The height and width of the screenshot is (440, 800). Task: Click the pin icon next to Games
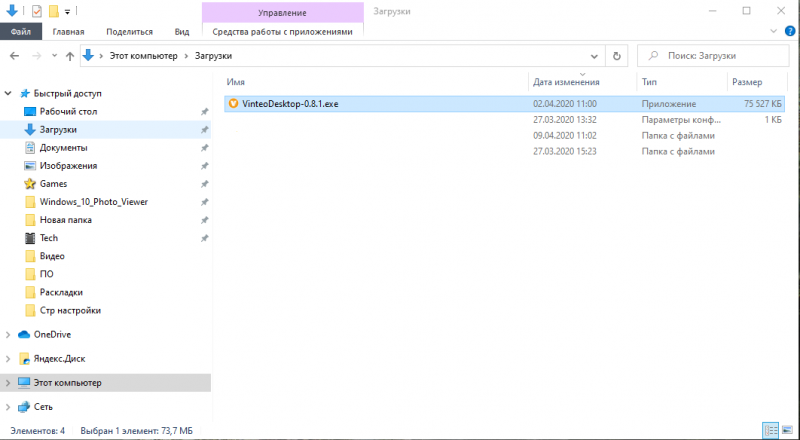(204, 184)
